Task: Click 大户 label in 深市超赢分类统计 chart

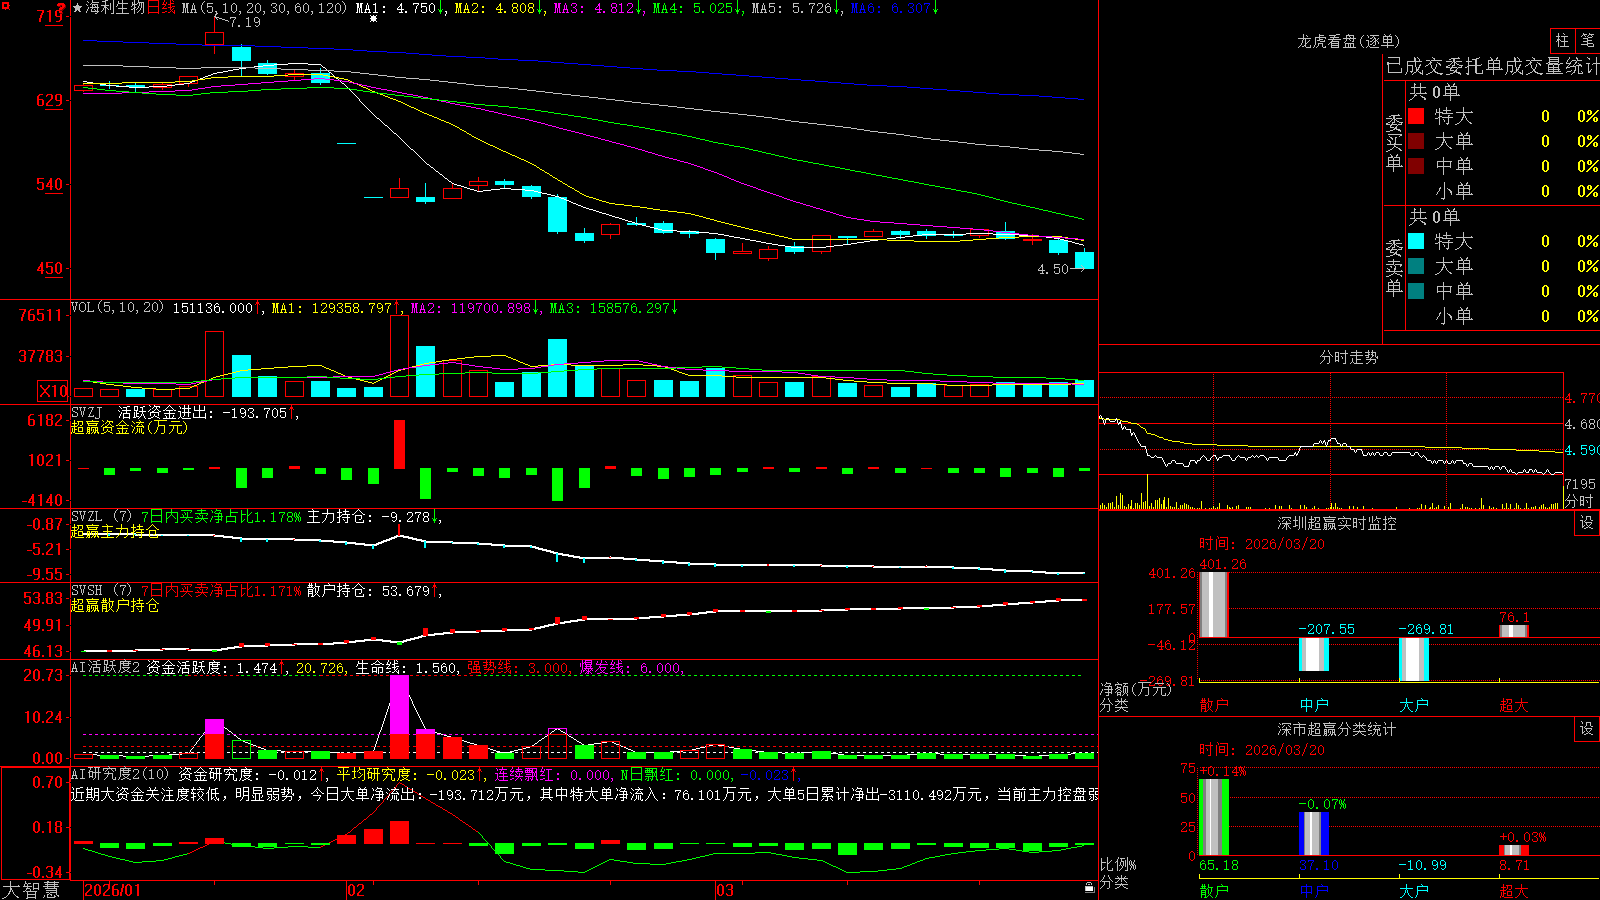Action: click(x=1414, y=890)
